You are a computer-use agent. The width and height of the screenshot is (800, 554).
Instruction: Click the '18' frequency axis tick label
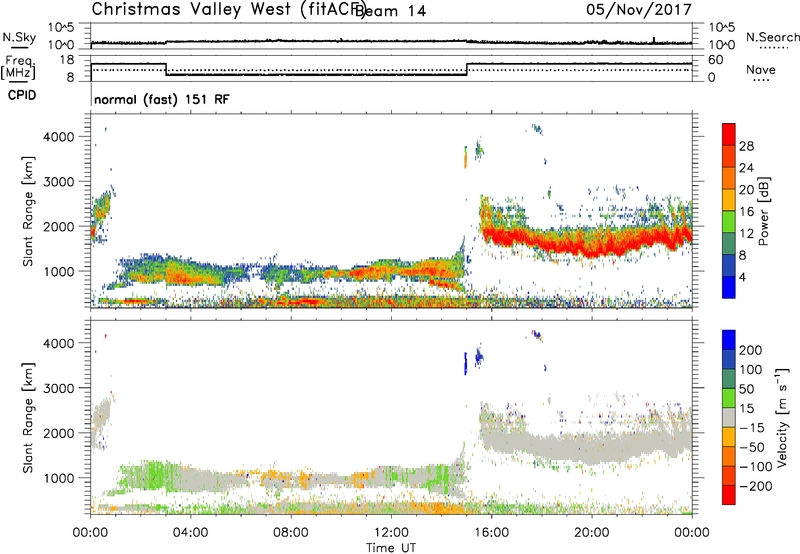(x=67, y=60)
